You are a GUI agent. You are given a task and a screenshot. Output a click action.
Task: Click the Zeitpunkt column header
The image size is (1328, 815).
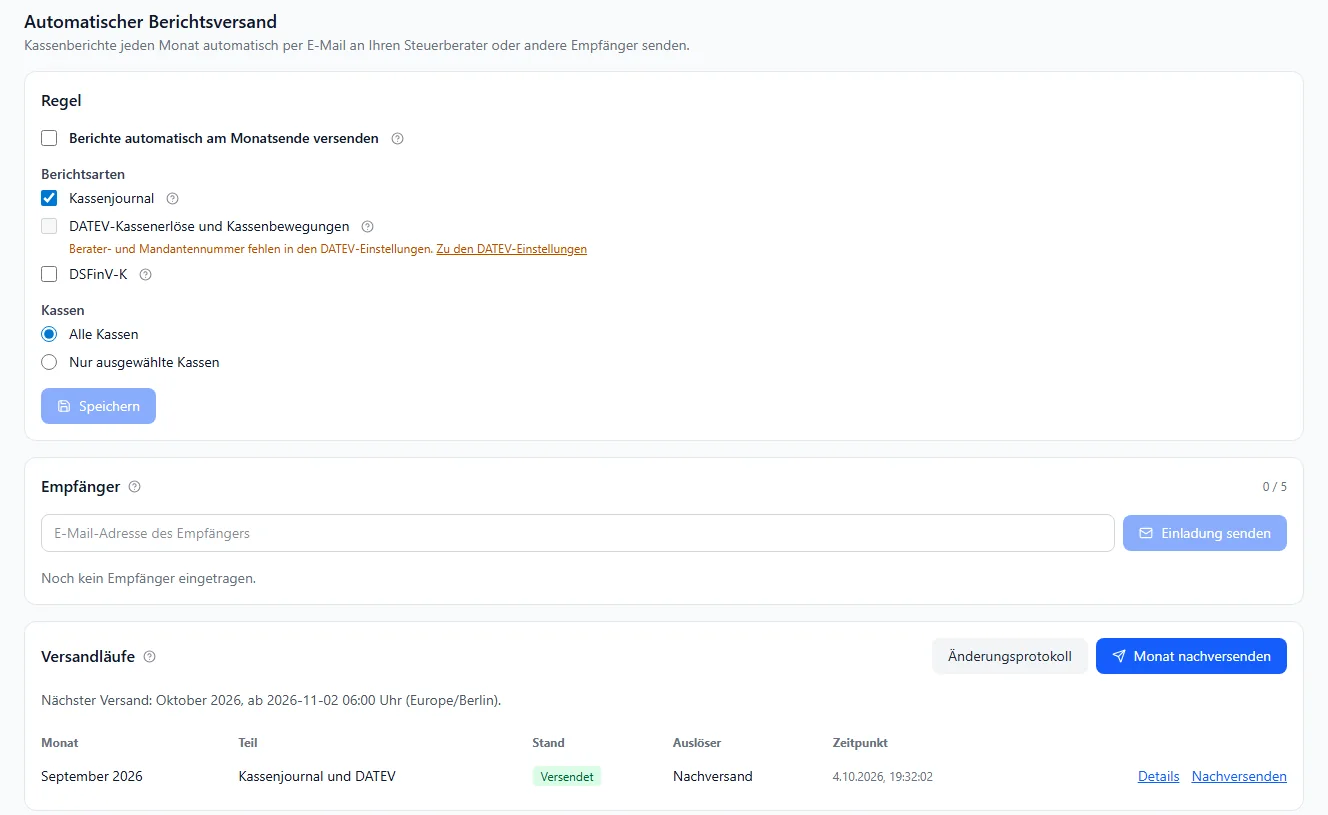coord(860,743)
